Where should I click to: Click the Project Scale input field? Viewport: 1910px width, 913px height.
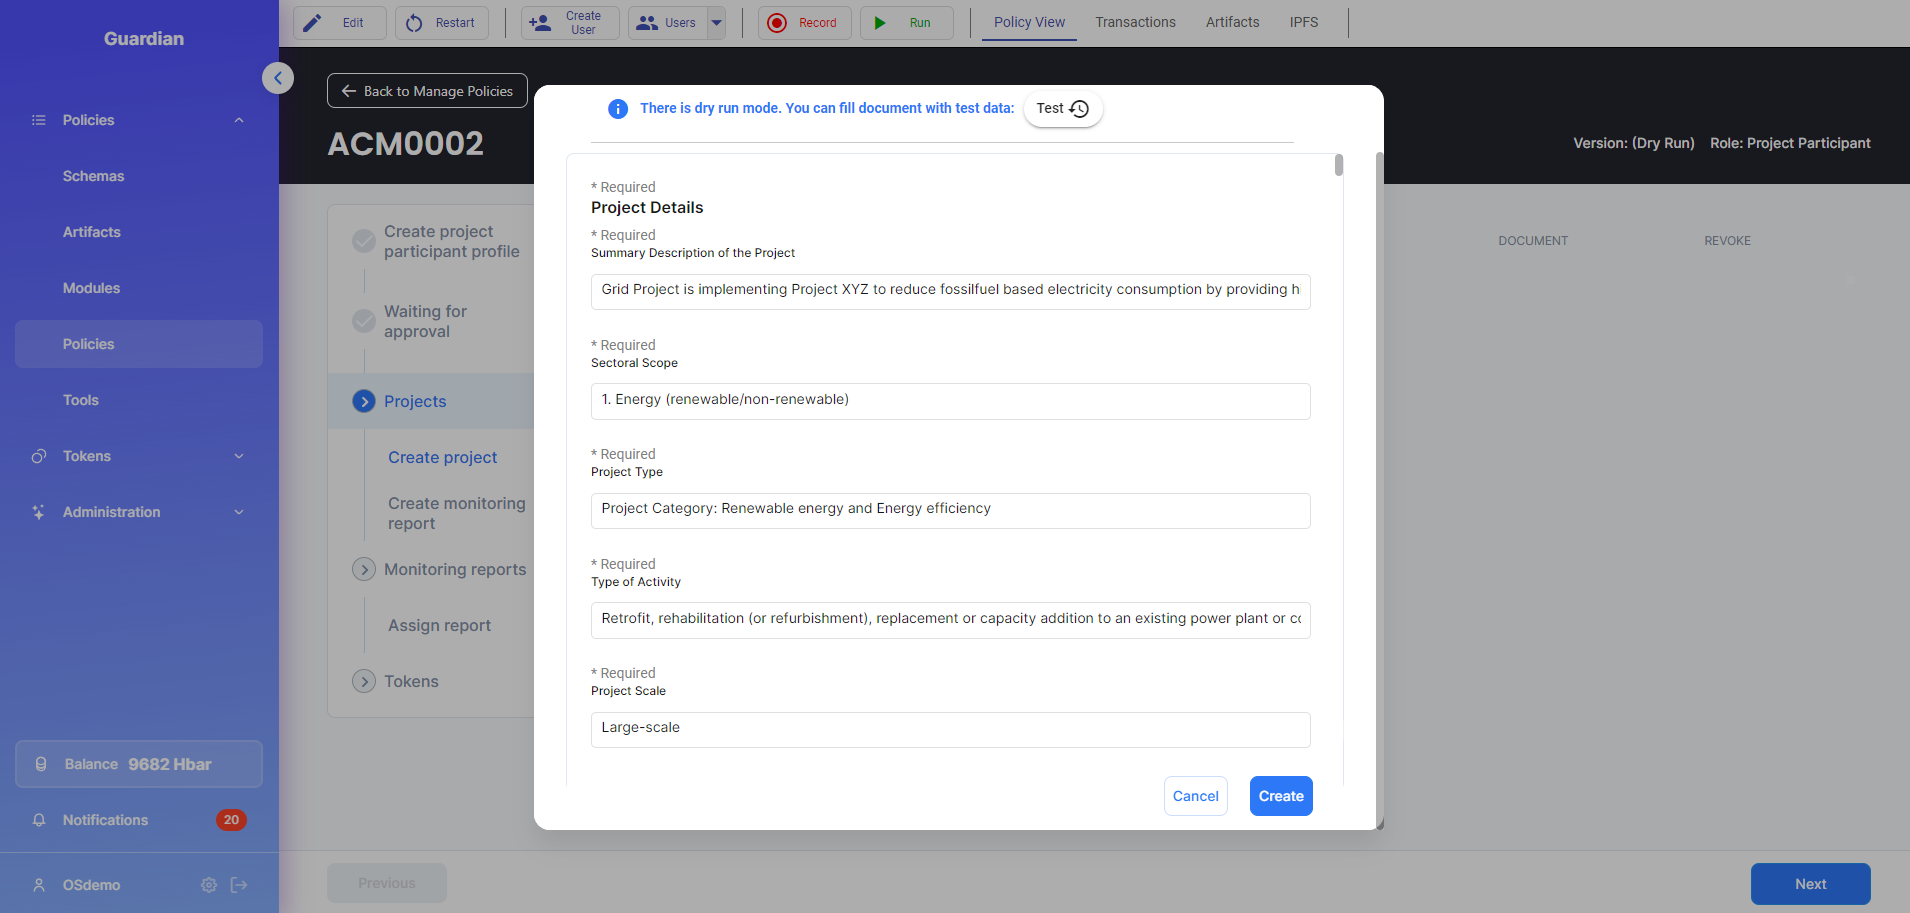(950, 729)
